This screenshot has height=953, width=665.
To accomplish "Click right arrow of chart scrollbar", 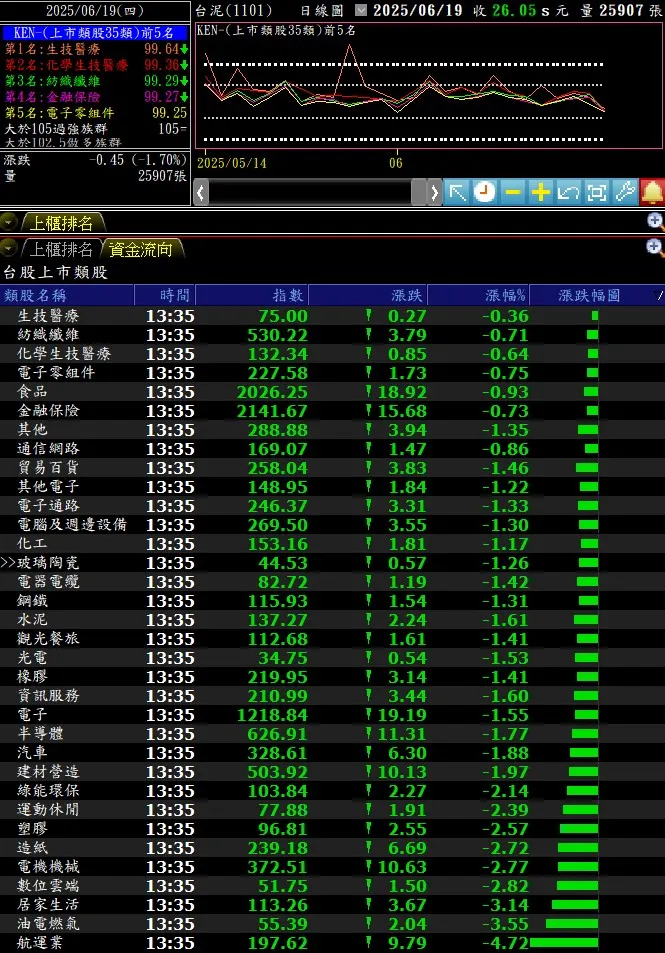I will [x=434, y=193].
